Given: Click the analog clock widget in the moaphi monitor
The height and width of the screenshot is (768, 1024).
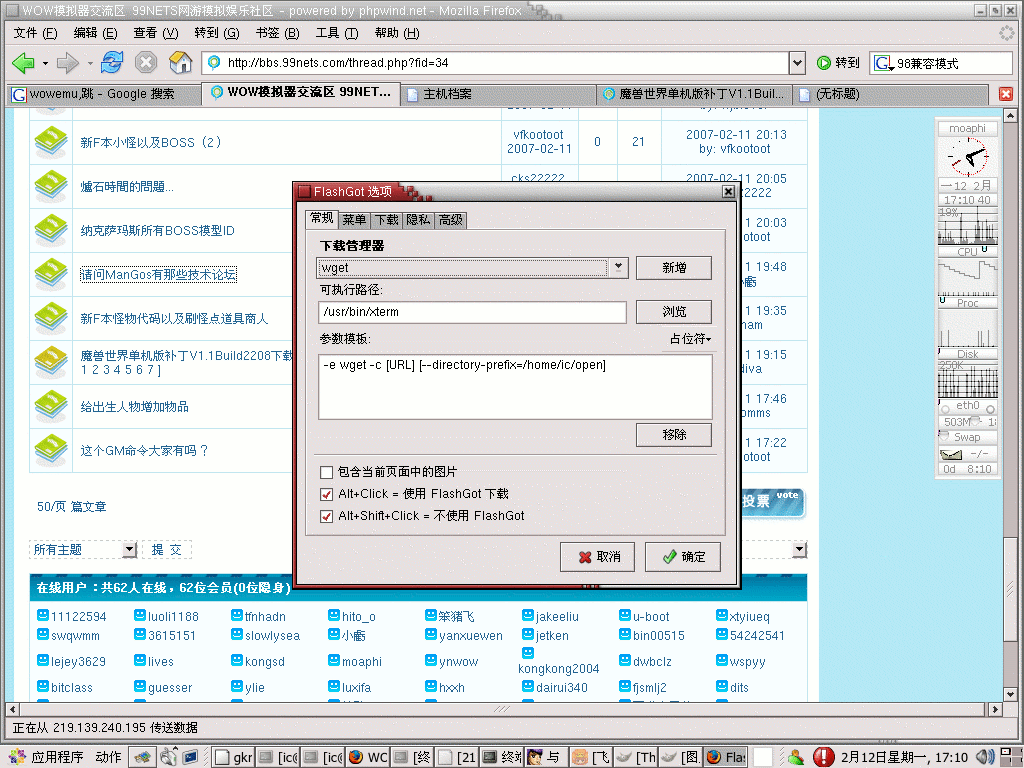Looking at the screenshot, I should click(x=968, y=157).
